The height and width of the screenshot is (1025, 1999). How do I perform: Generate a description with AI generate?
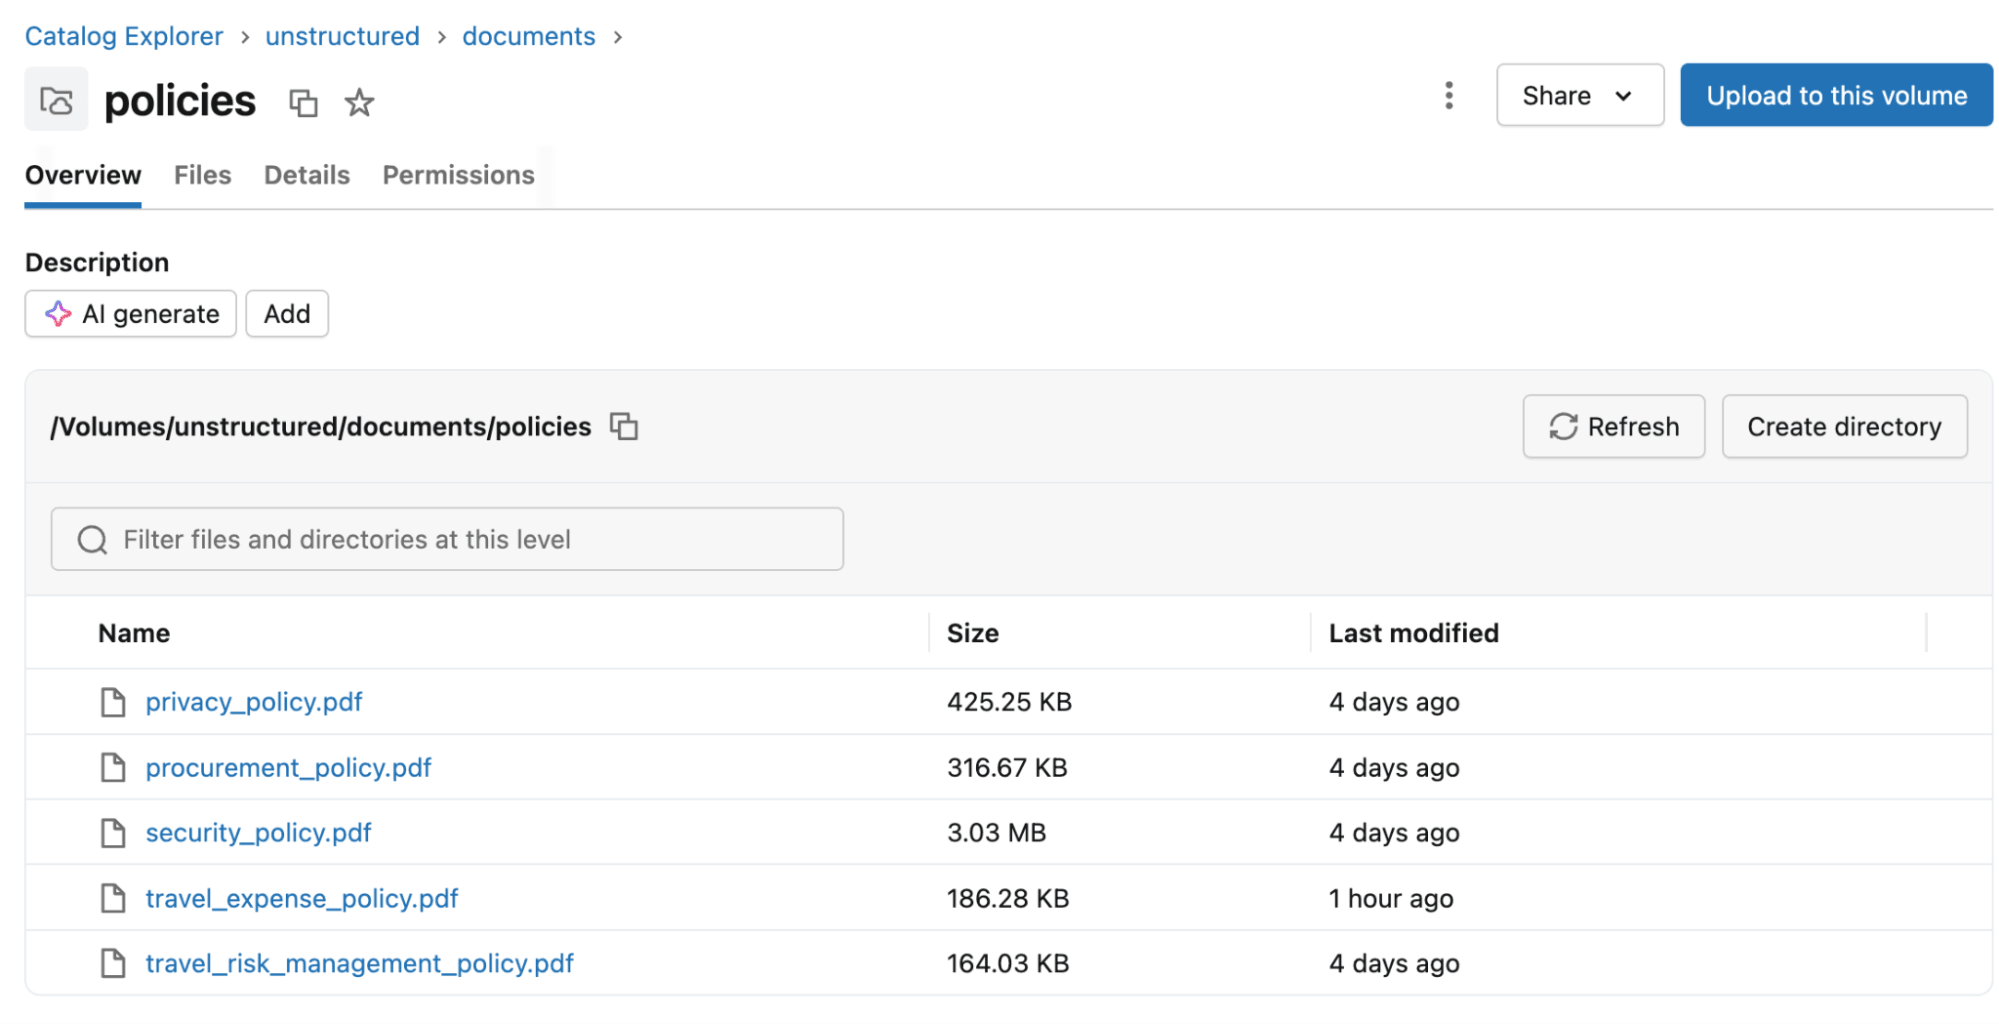pos(131,314)
